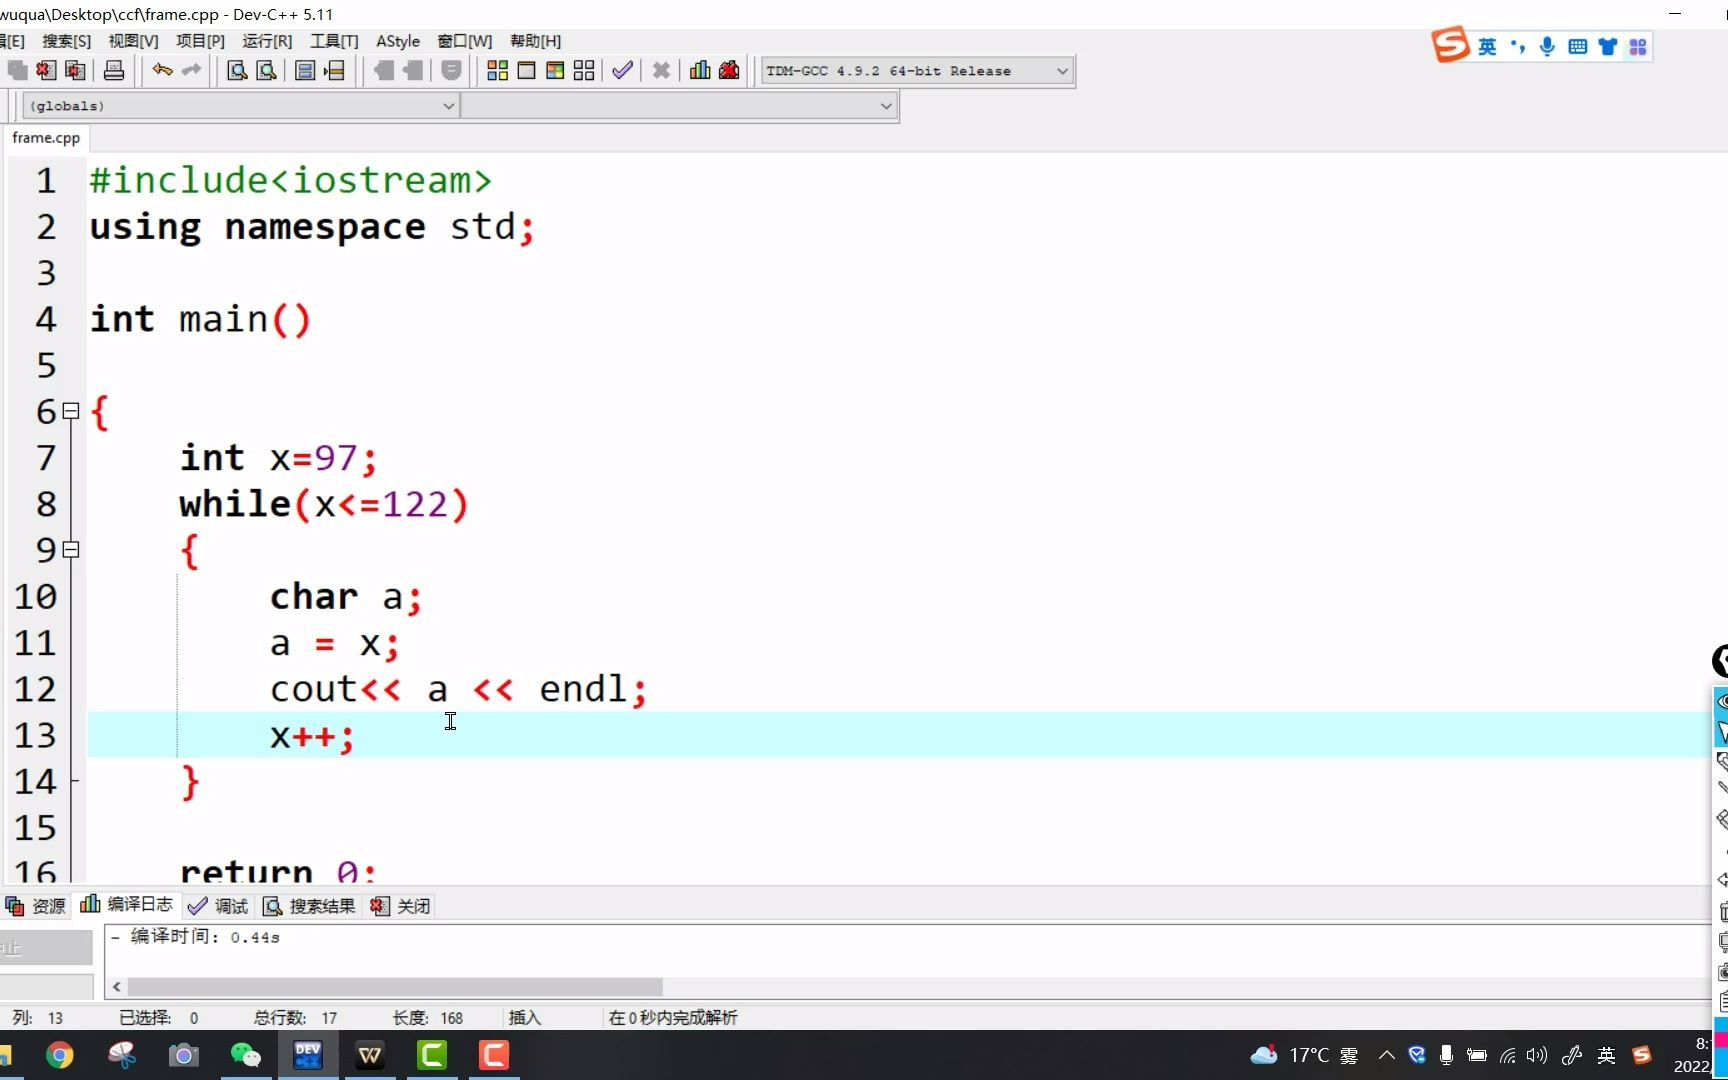Open Find with the first magnifier icon
Image resolution: width=1728 pixels, height=1080 pixels.
pyautogui.click(x=237, y=70)
